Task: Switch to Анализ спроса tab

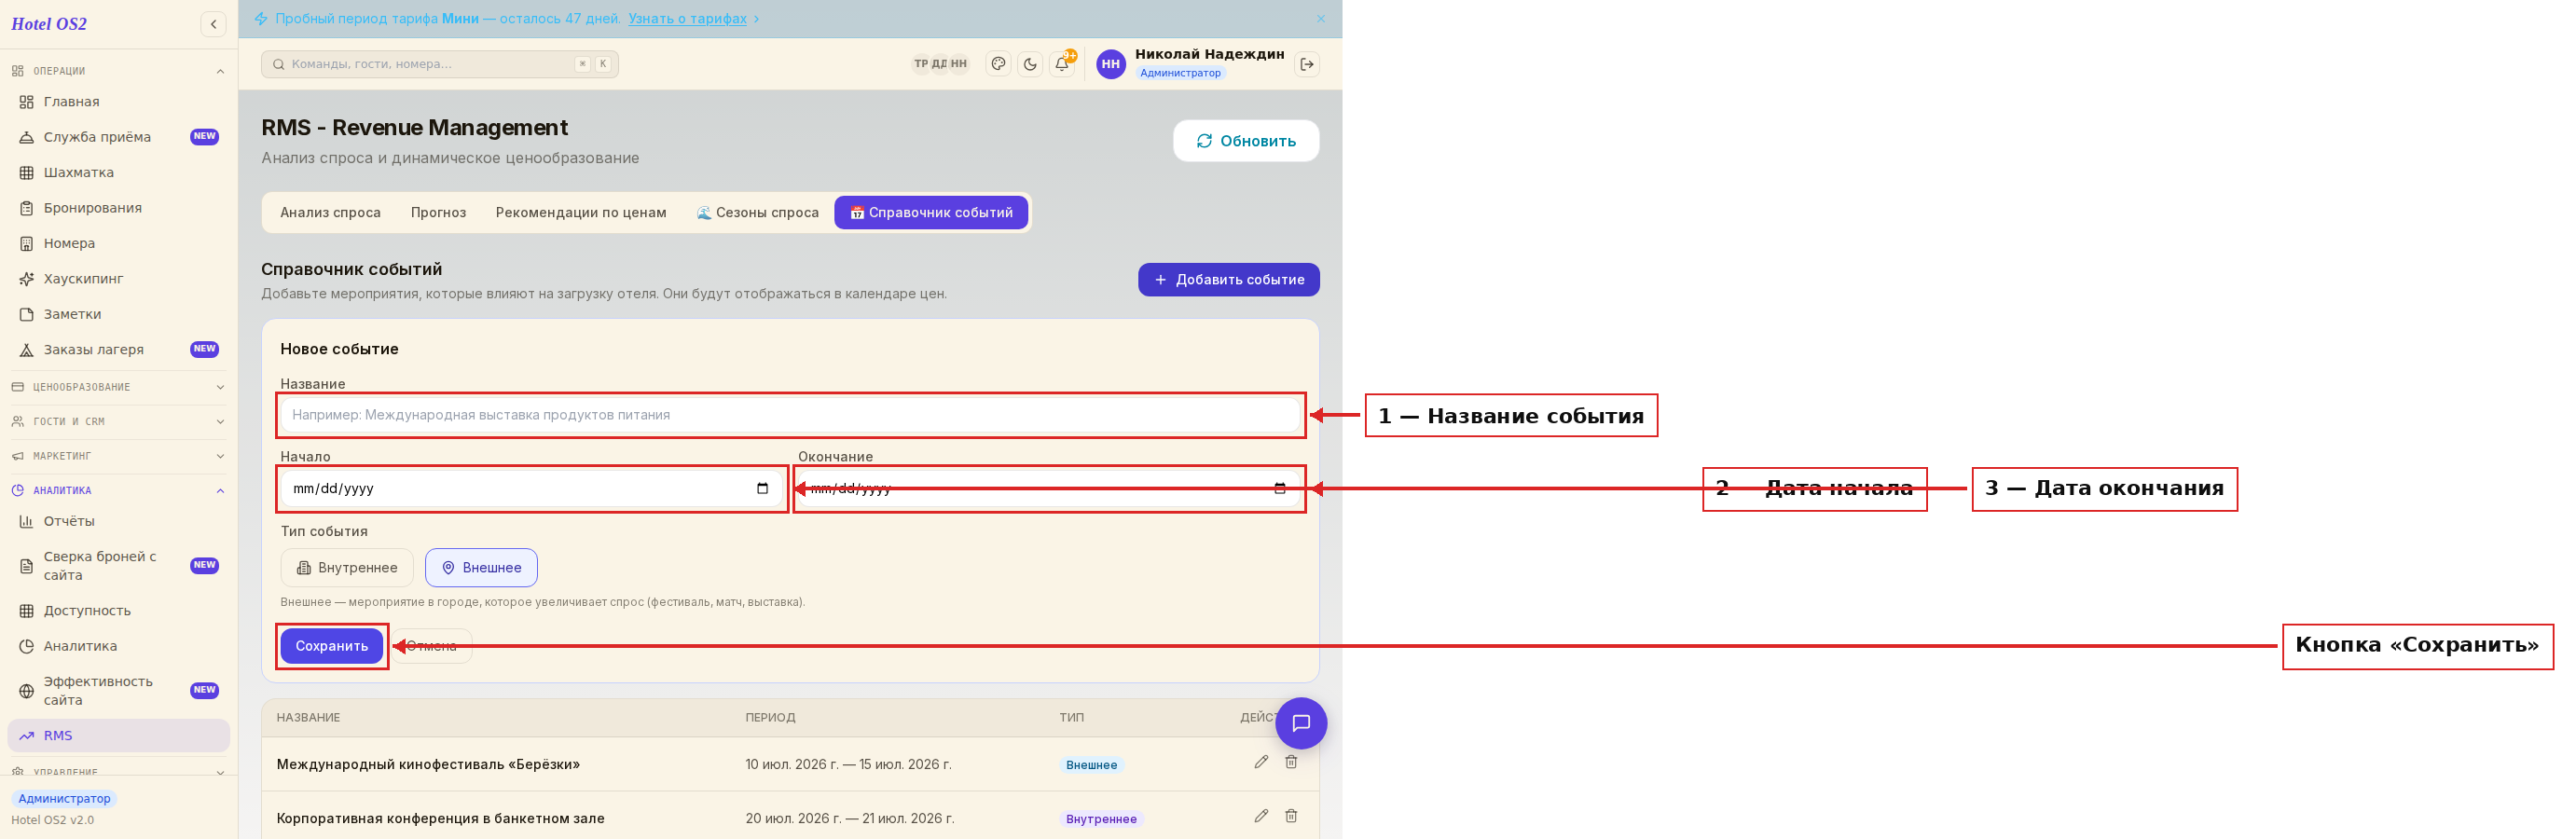Action: (x=331, y=213)
